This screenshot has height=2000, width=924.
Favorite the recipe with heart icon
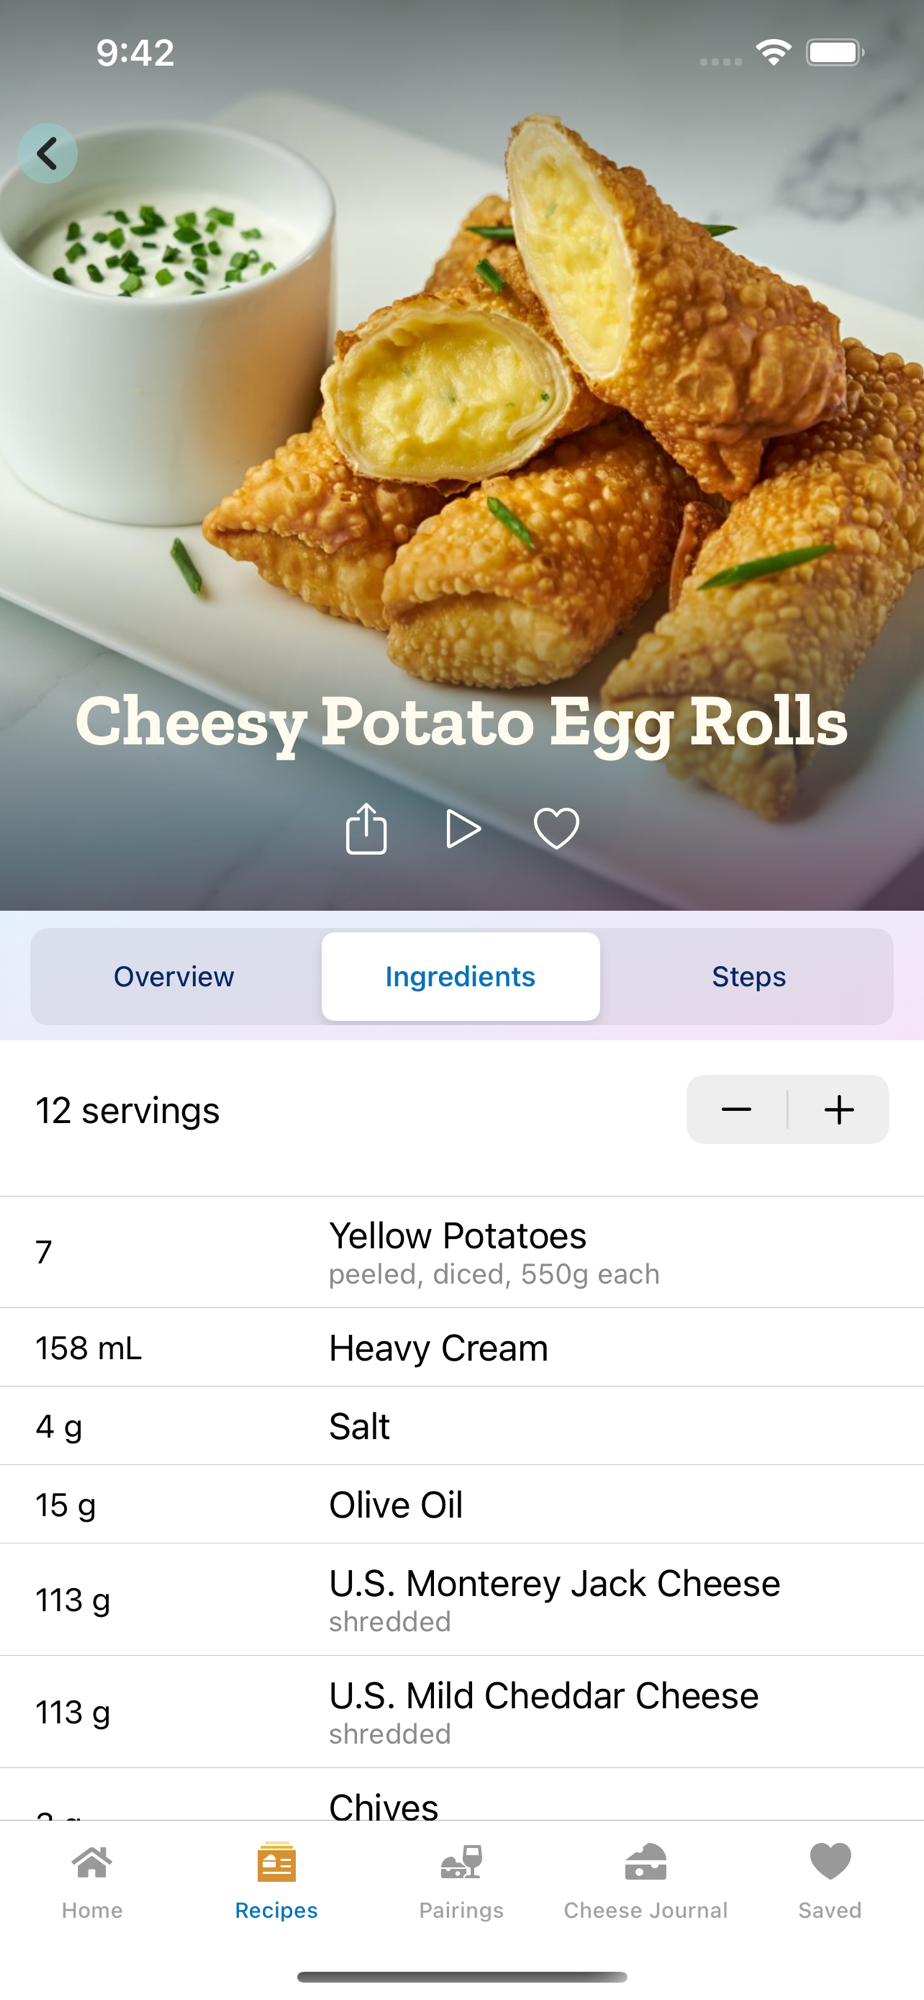(556, 828)
